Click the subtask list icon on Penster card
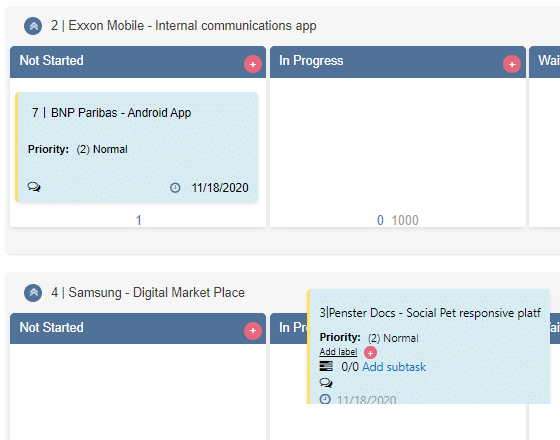Image resolution: width=560 pixels, height=440 pixels. click(326, 366)
